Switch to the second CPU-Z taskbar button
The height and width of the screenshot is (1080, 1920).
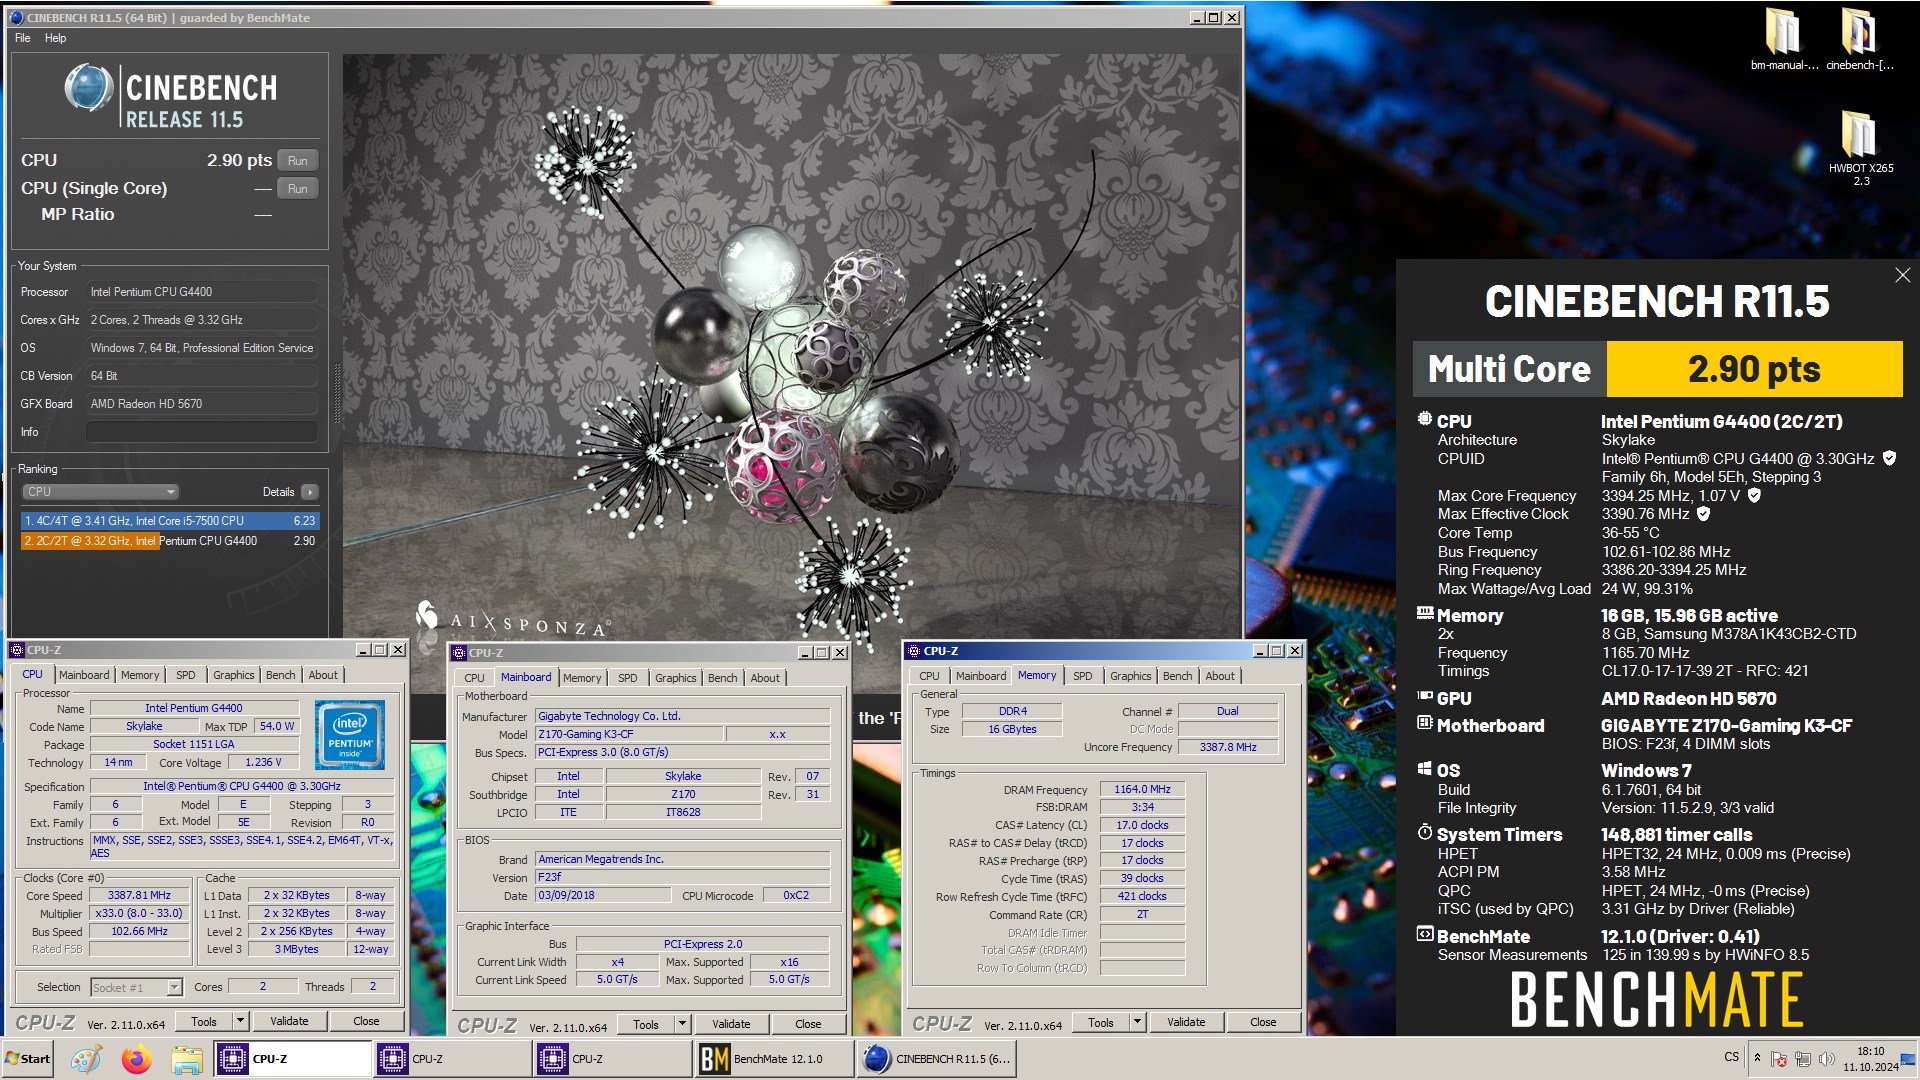pyautogui.click(x=452, y=1059)
